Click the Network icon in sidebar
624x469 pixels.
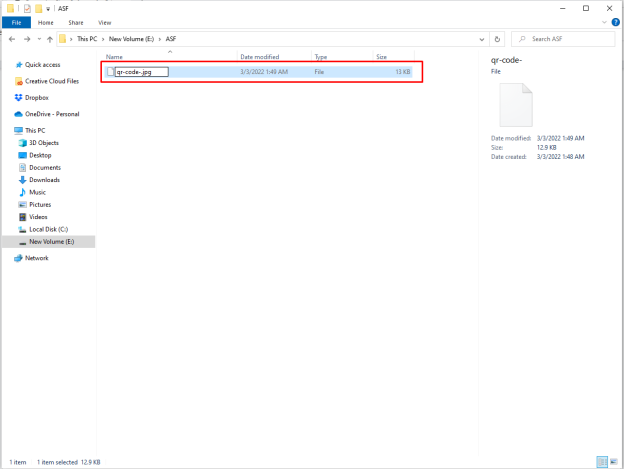tap(18, 258)
